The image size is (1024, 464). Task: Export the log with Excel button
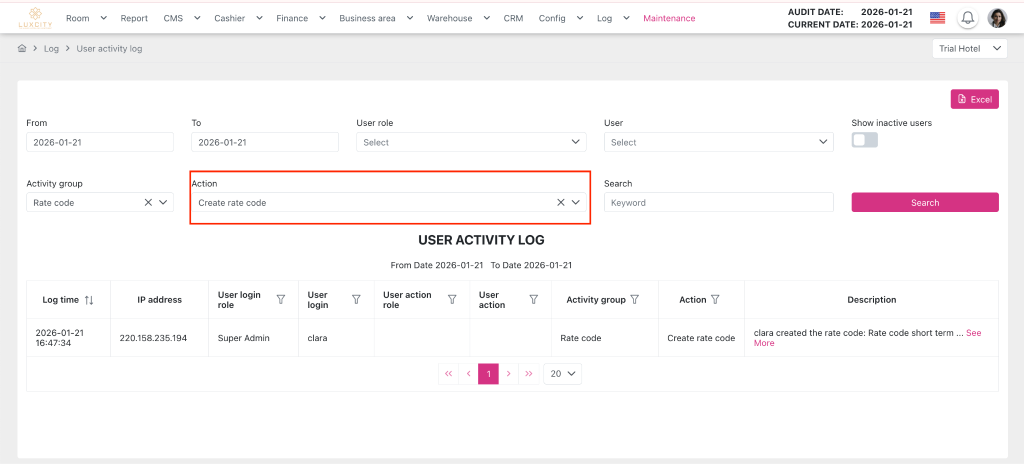[974, 99]
